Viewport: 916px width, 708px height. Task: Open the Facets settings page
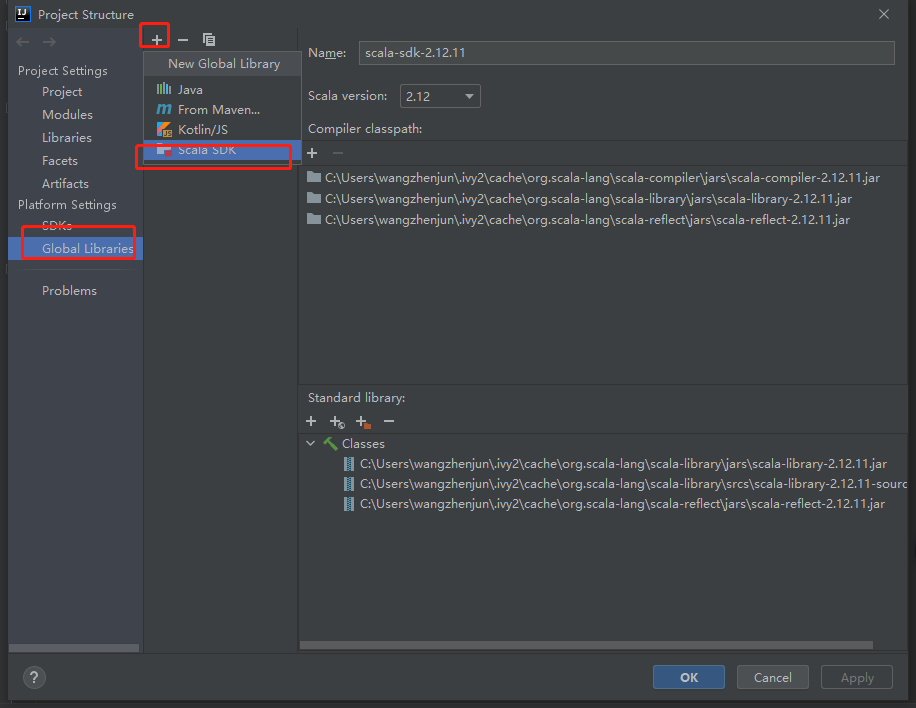pyautogui.click(x=60, y=161)
